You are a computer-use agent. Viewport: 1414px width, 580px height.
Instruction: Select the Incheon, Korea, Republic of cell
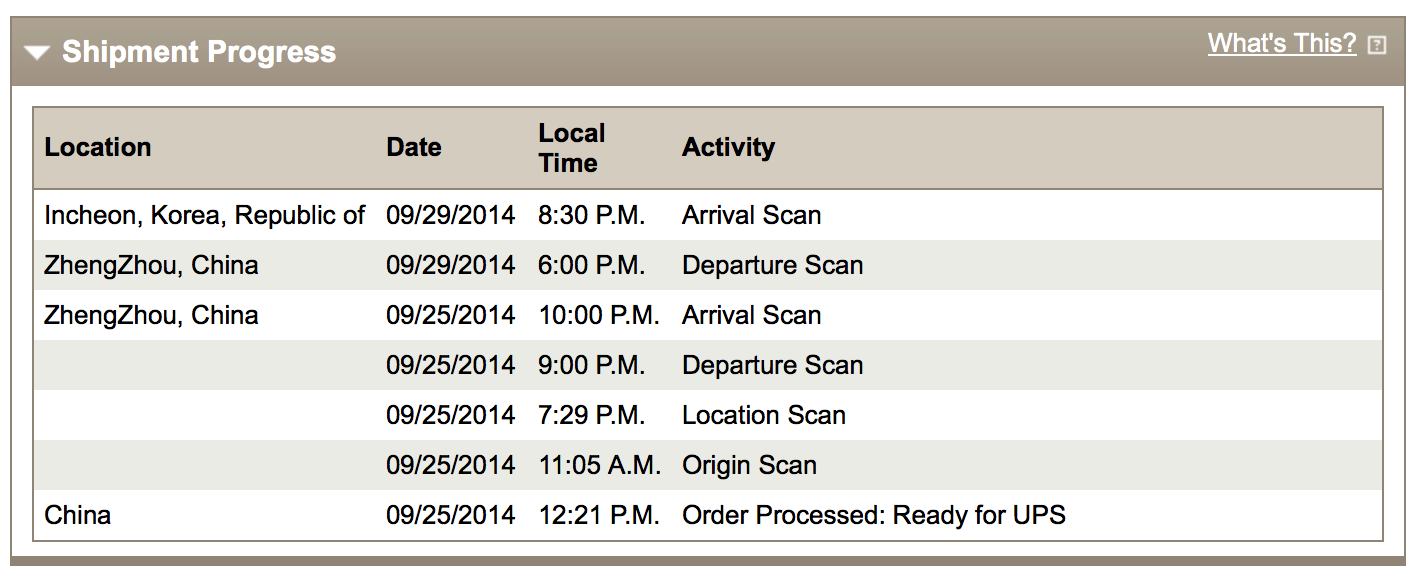click(205, 215)
